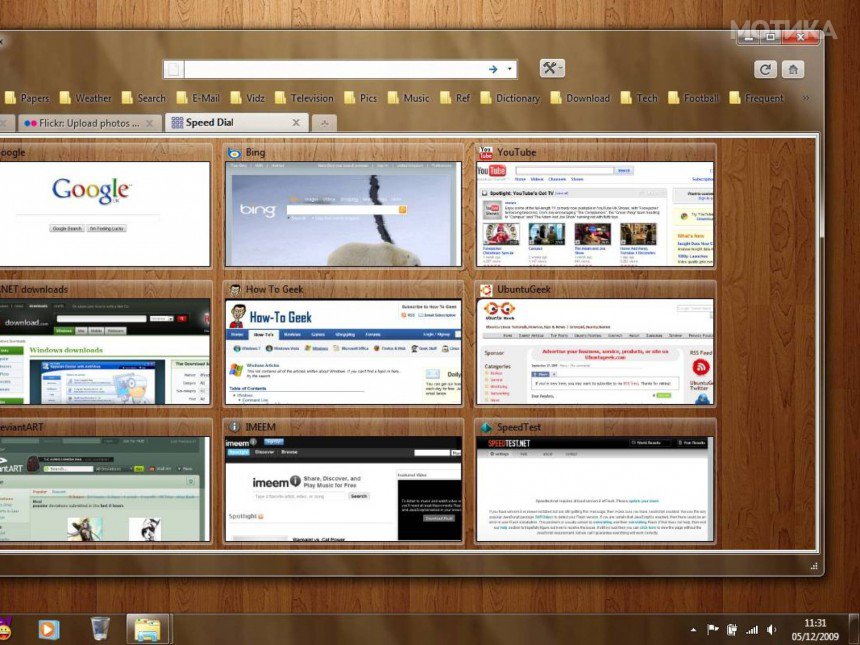This screenshot has height=645, width=860.
Task: Click the blue go arrow in address bar
Action: point(493,69)
